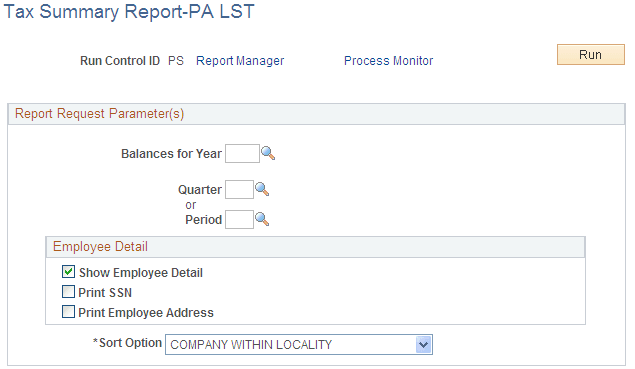This screenshot has width=635, height=369.
Task: Open the Quarter lookup magnifier
Action: click(x=262, y=189)
